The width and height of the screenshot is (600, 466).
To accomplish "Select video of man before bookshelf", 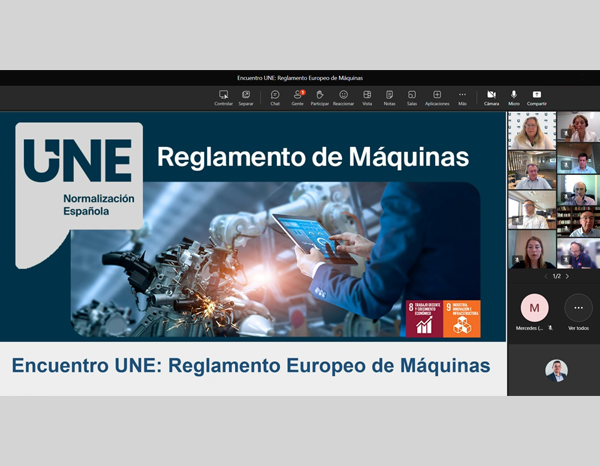I will (579, 222).
